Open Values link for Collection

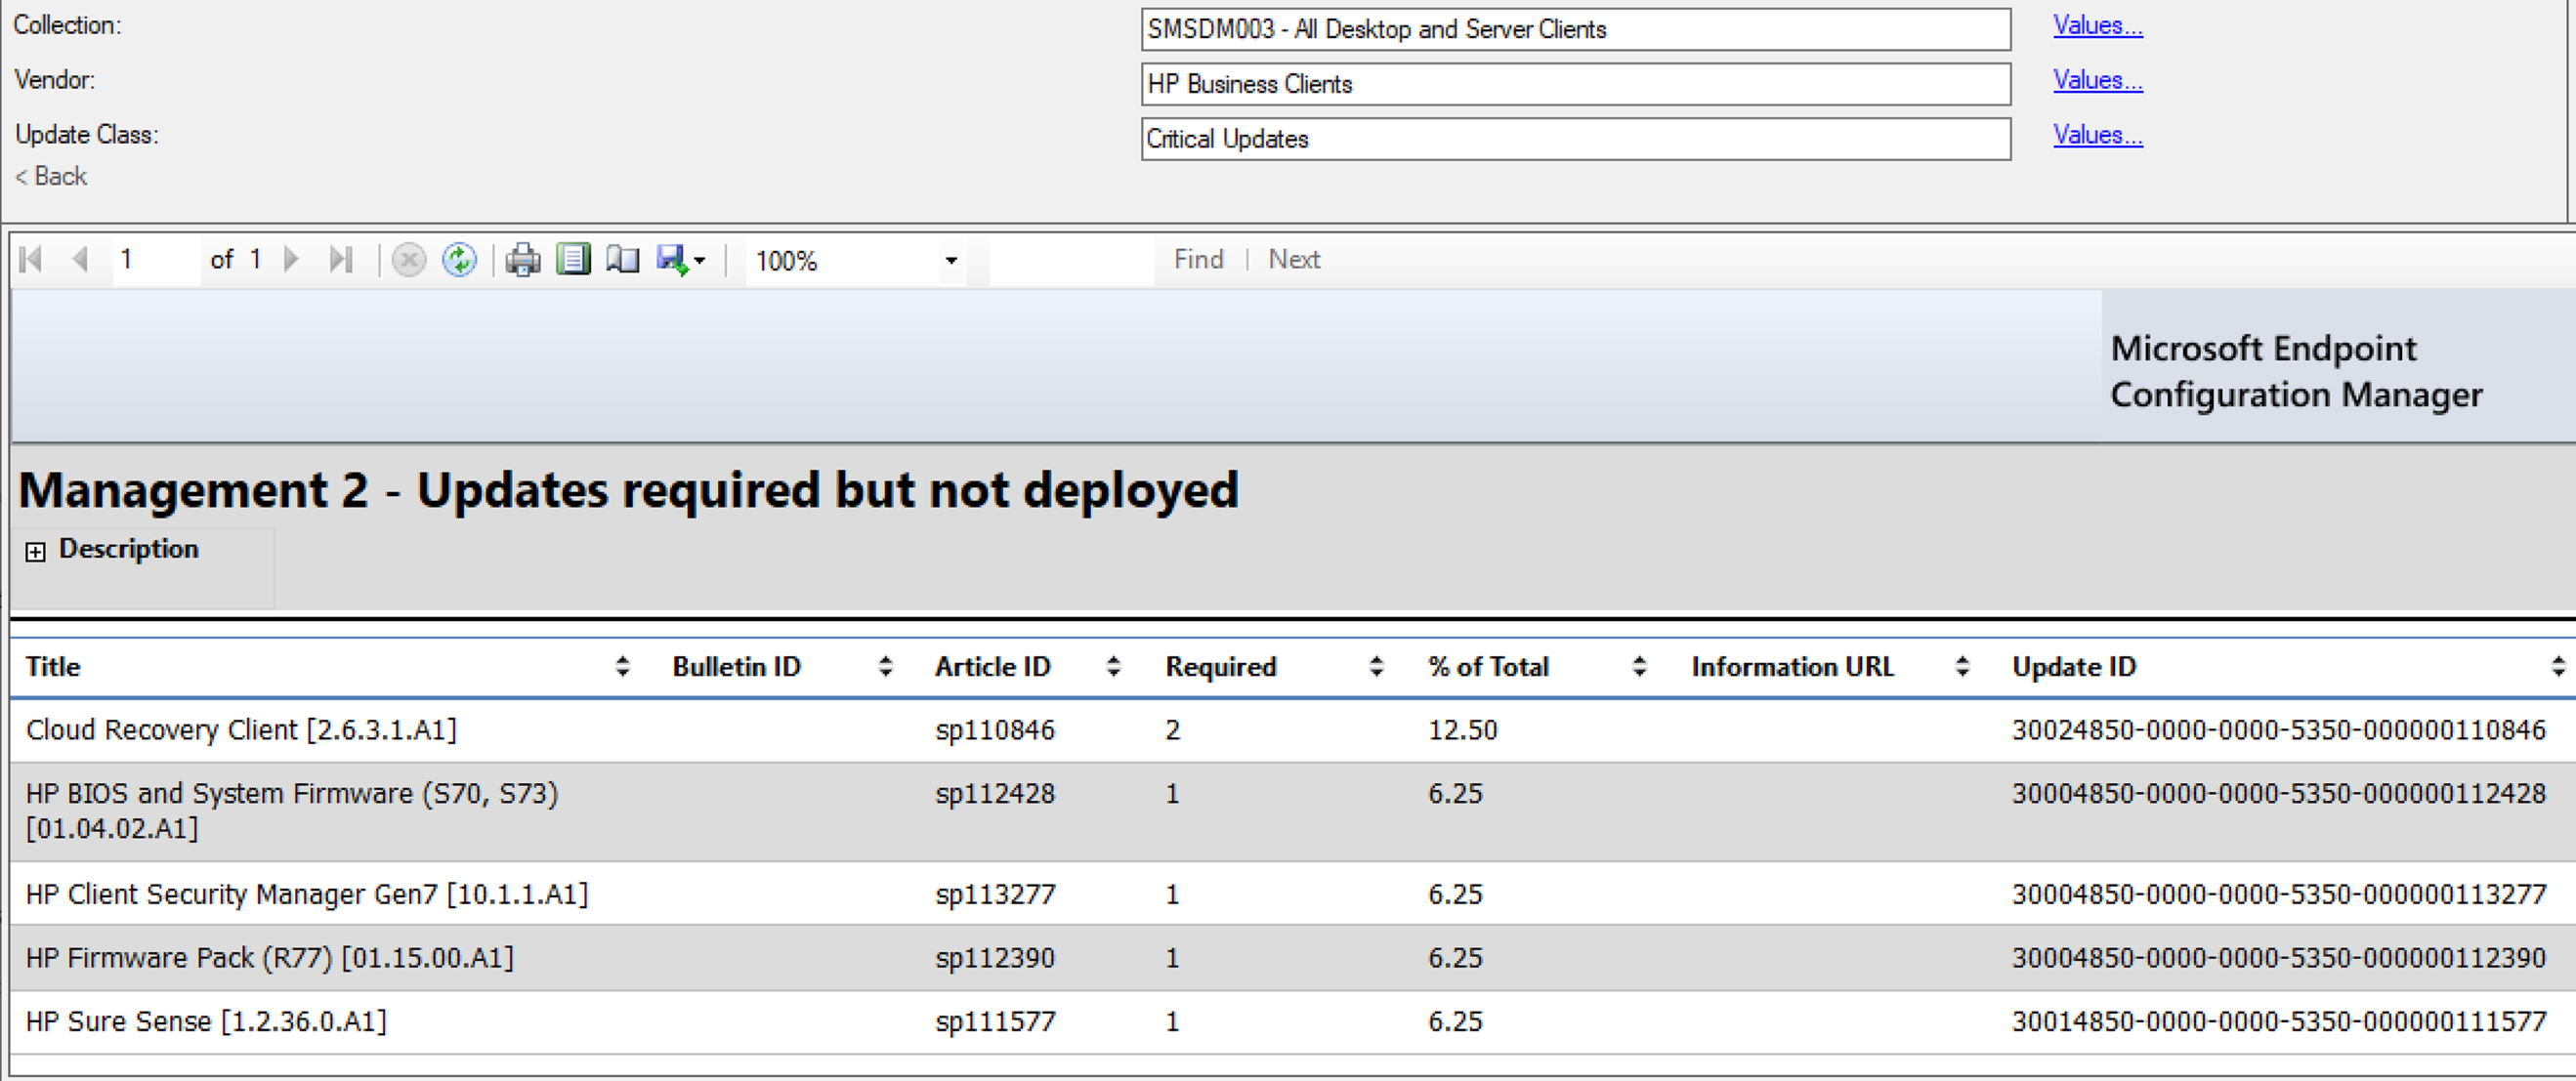point(2097,26)
